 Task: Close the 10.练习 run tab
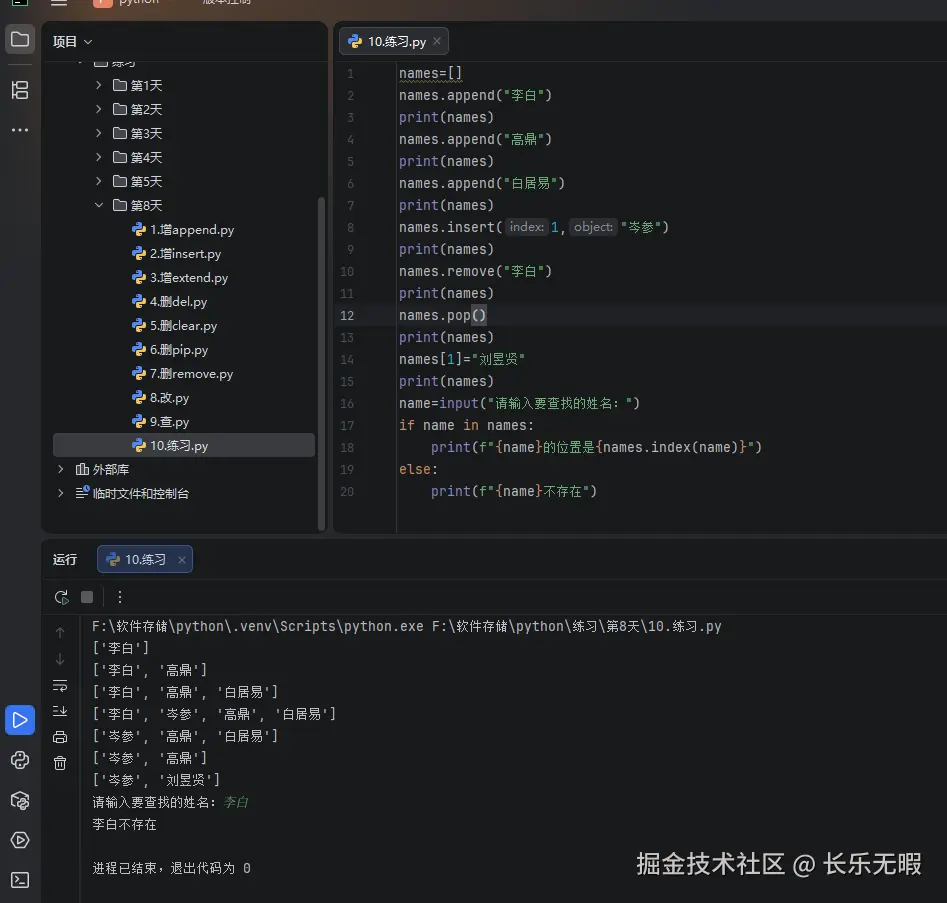181,560
